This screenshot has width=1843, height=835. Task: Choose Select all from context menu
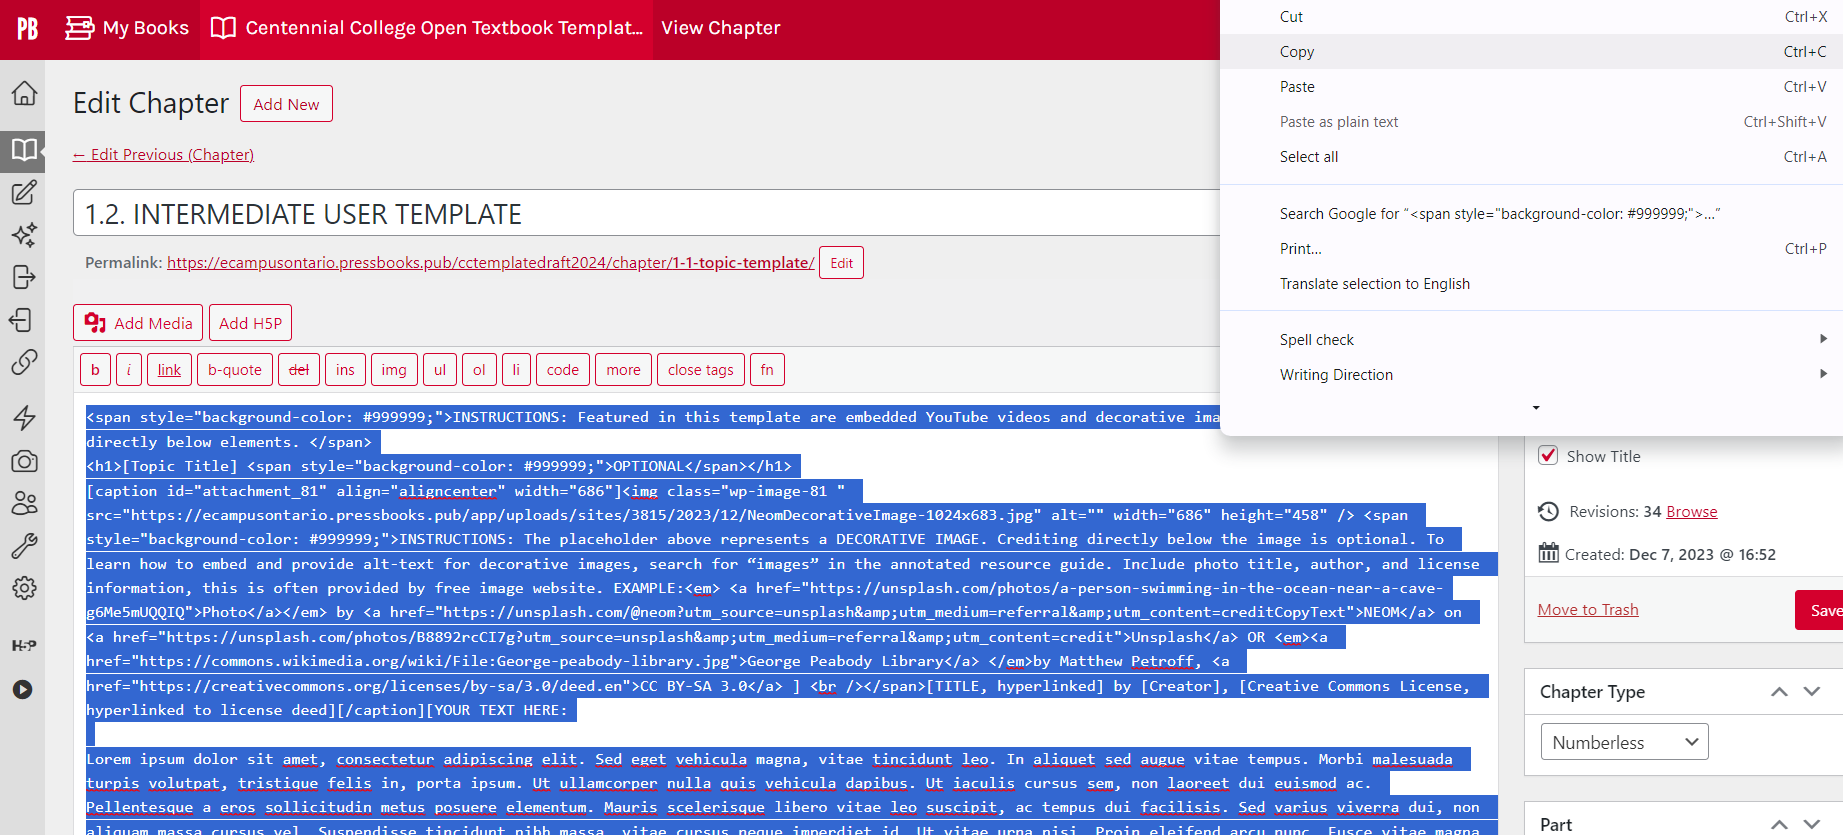[x=1308, y=157]
